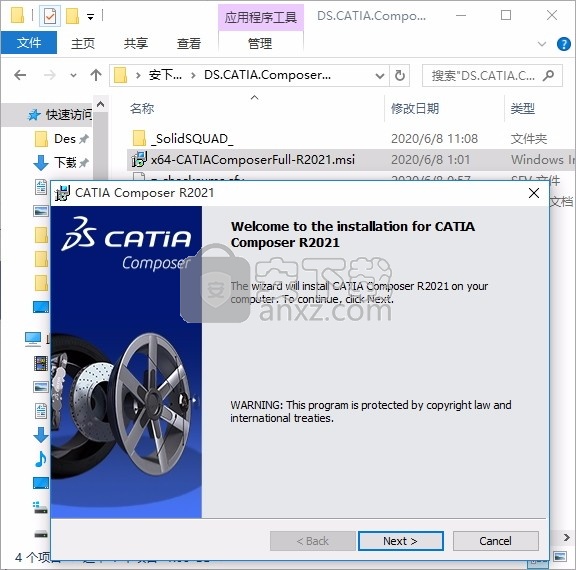Open 下载 pinned folder in sidebar
This screenshot has width=576, height=570.
[65, 162]
